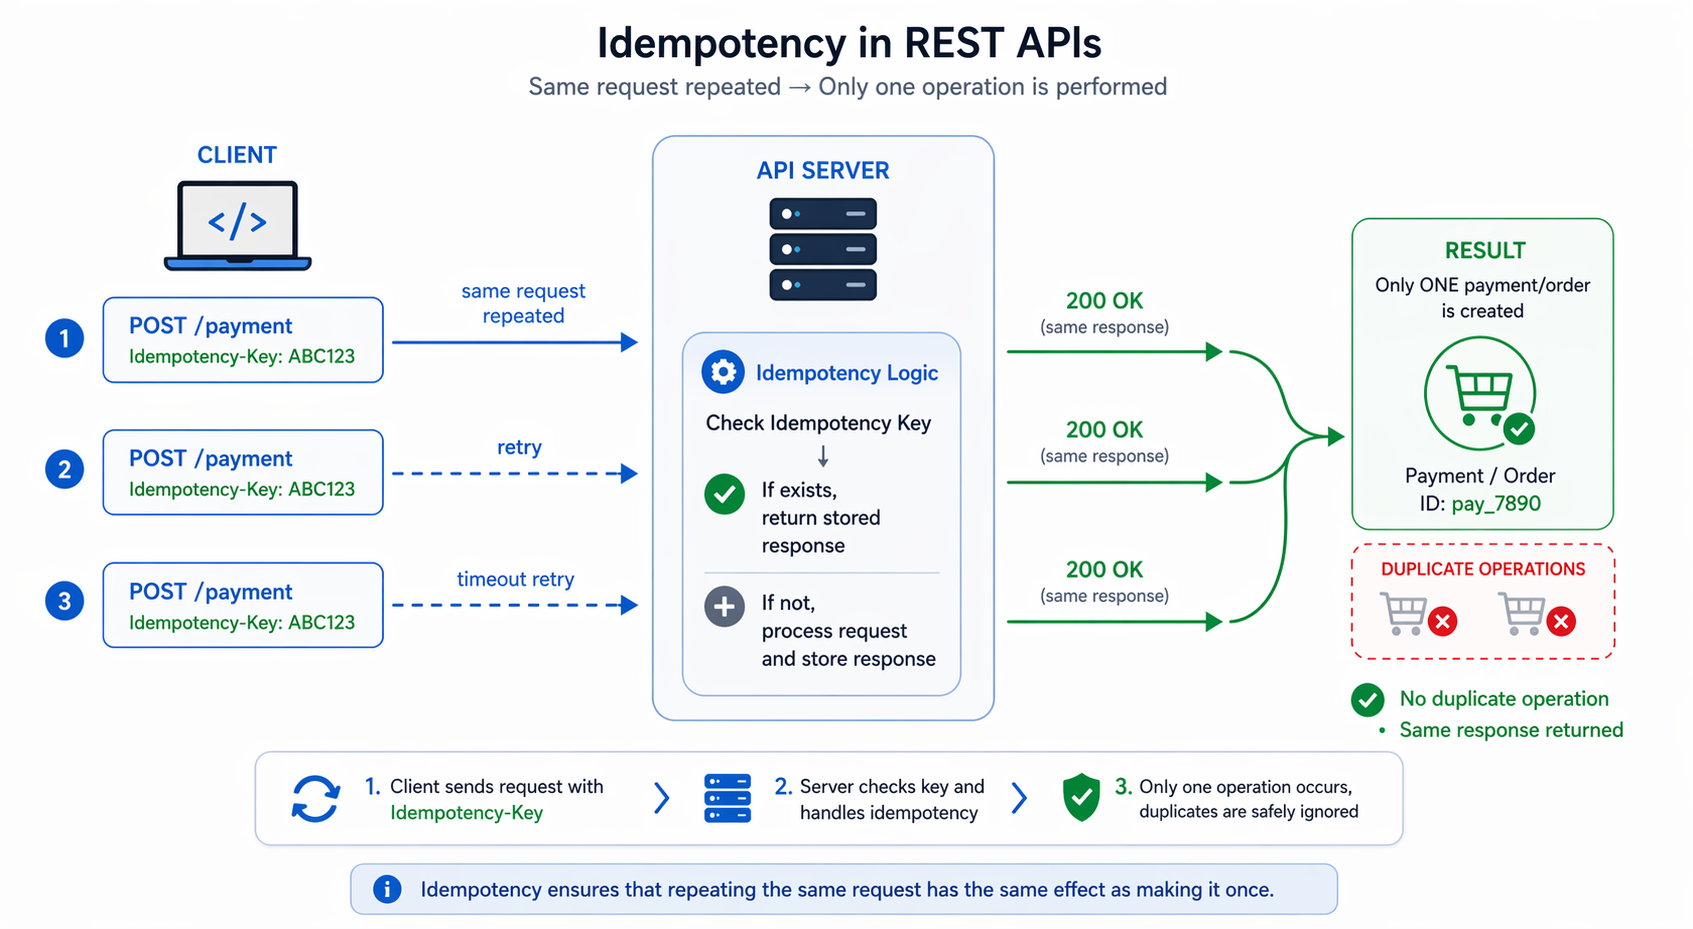This screenshot has height=929, width=1693.
Task: Click "Idempotency-Key: ABC123" in request card 3
Action: pos(242,622)
